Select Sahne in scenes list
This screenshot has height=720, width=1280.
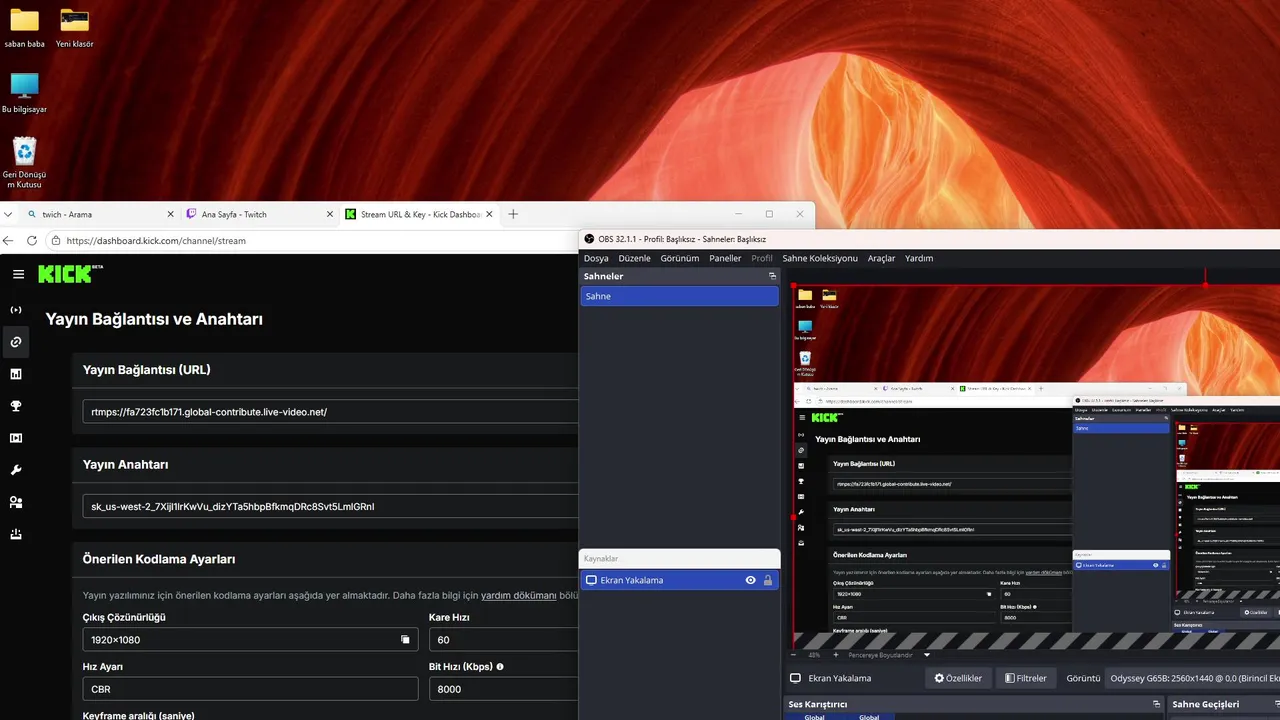[679, 296]
